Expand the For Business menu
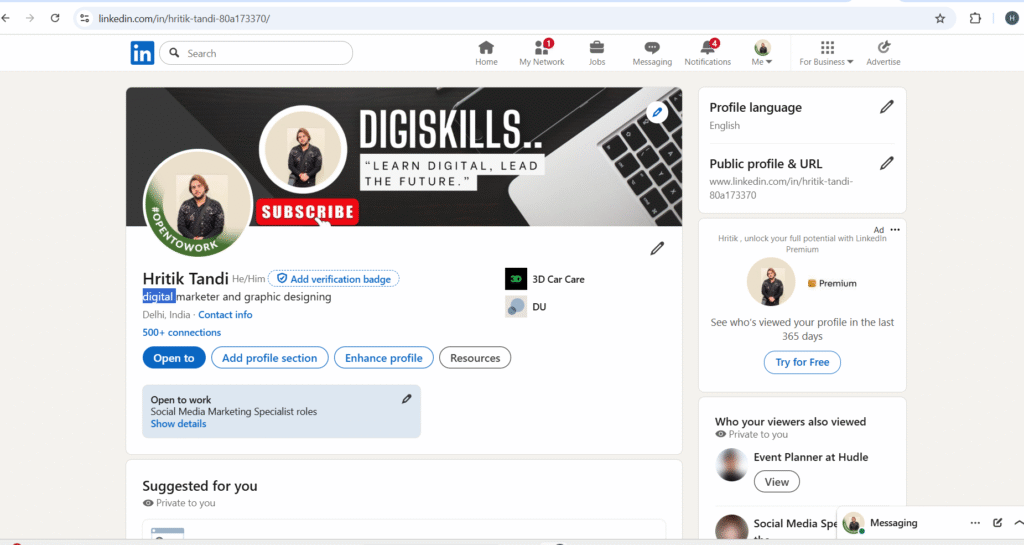This screenshot has height=545, width=1024. tap(826, 54)
